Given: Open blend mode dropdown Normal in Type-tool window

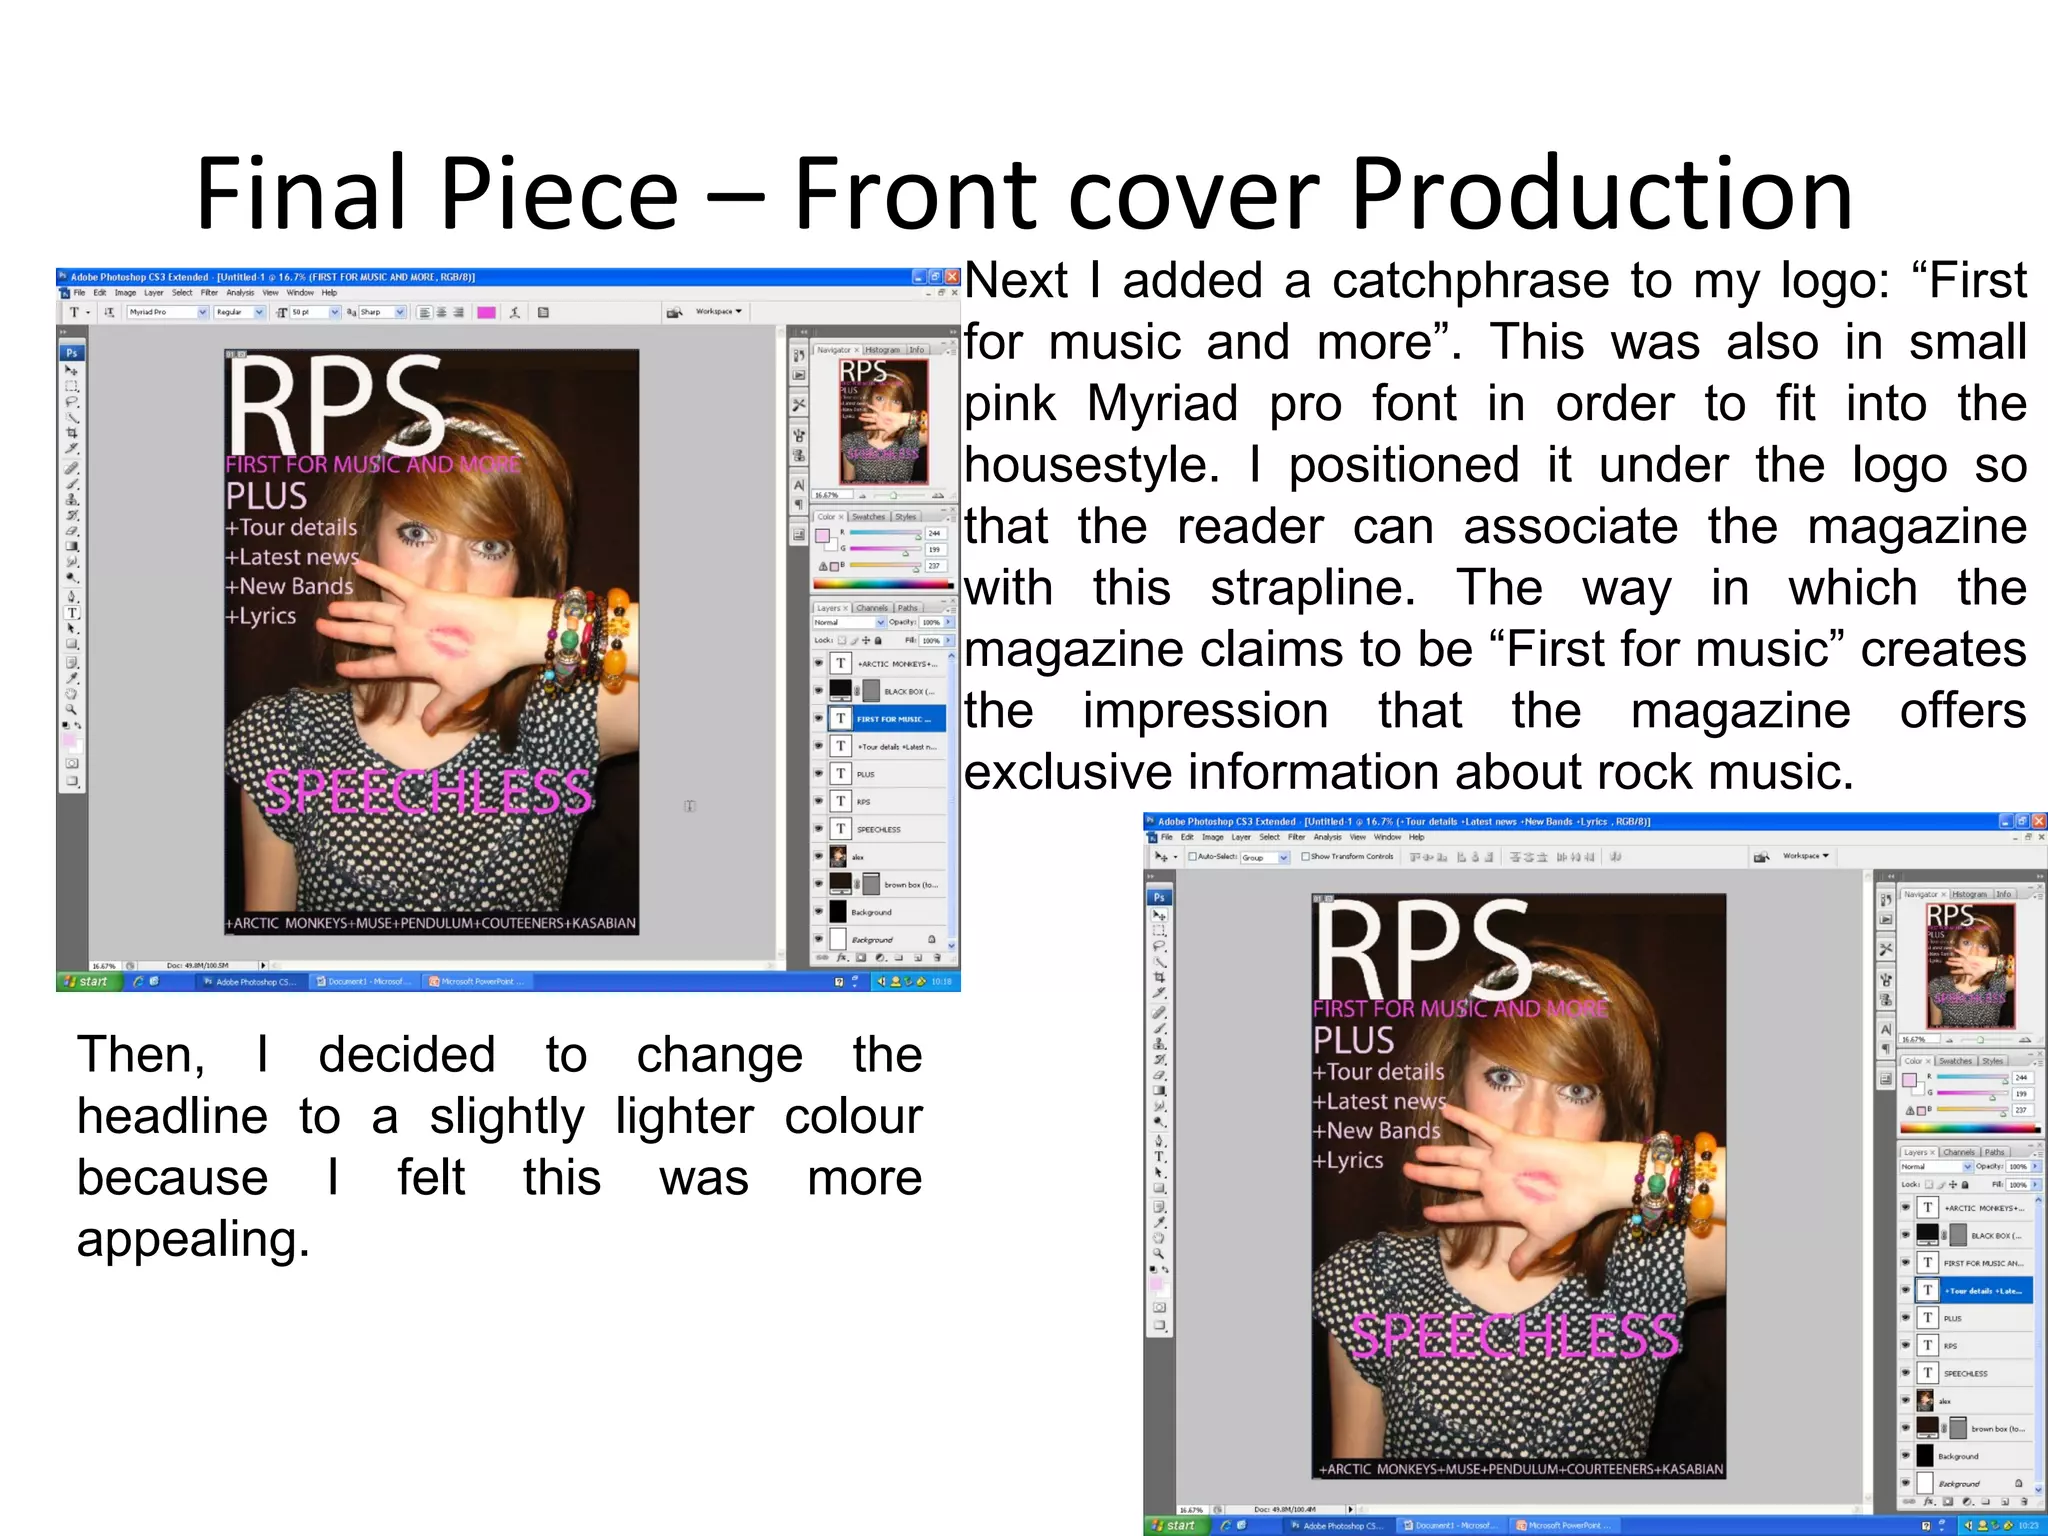Looking at the screenshot, I should (x=849, y=622).
